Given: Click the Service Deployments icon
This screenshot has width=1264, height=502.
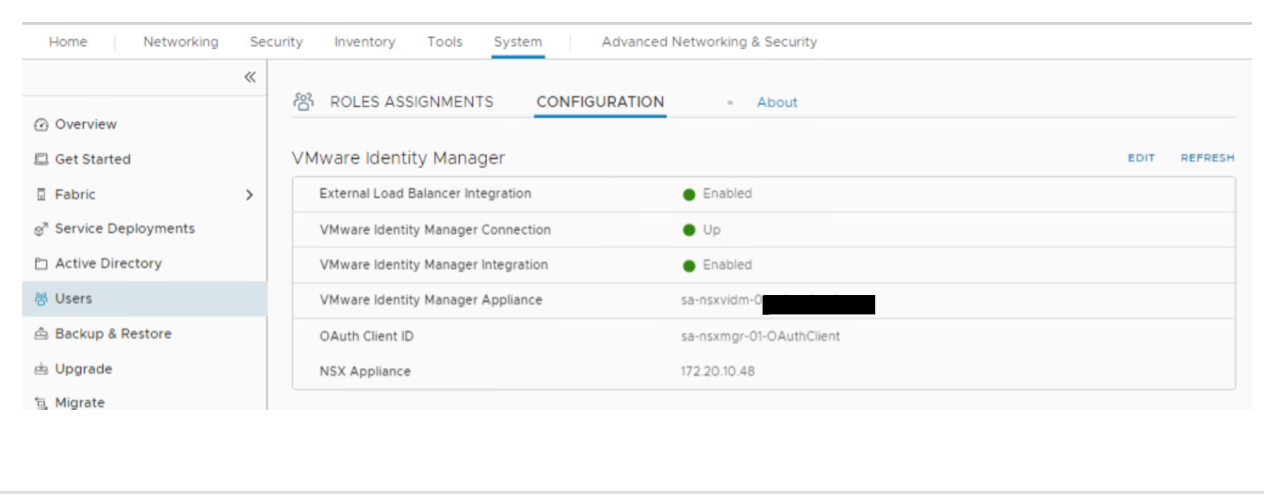Looking at the screenshot, I should (41, 229).
